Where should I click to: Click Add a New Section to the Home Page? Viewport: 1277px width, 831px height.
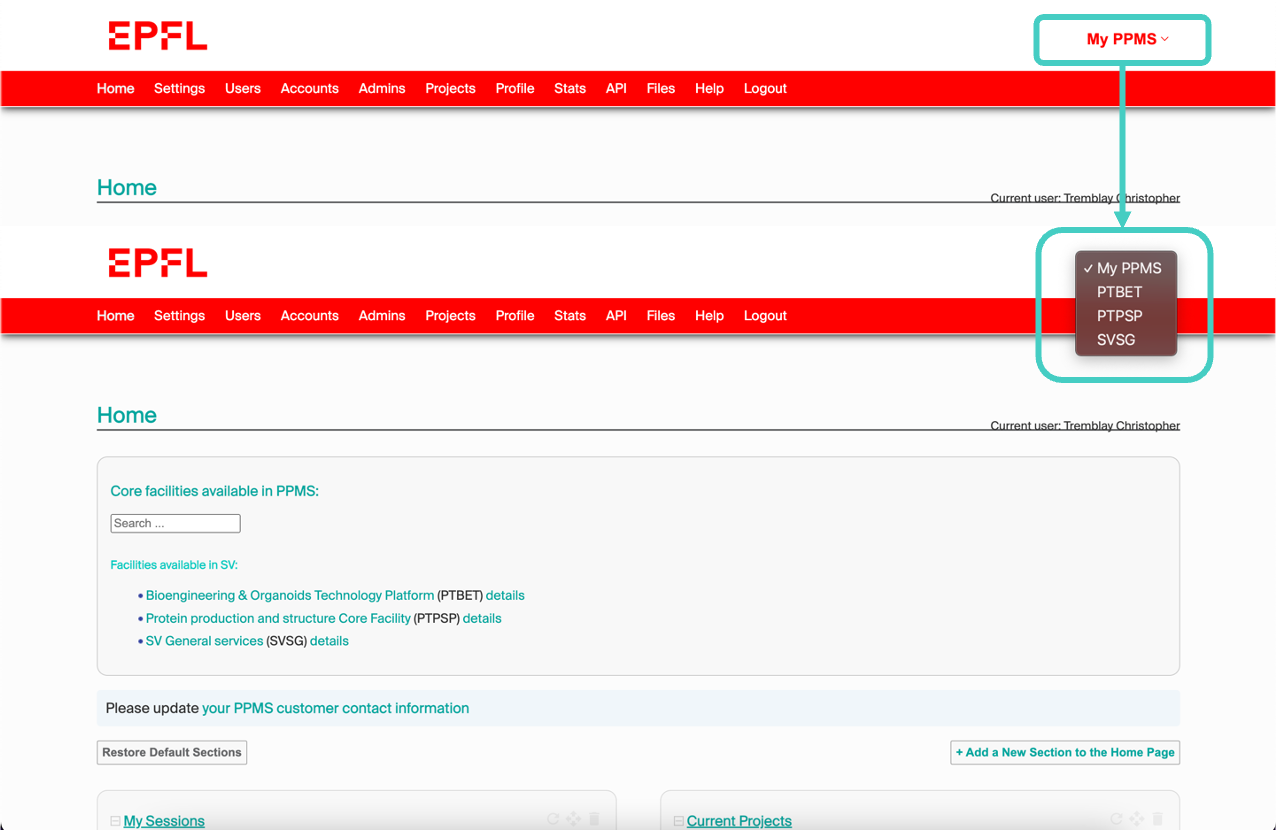(1064, 752)
